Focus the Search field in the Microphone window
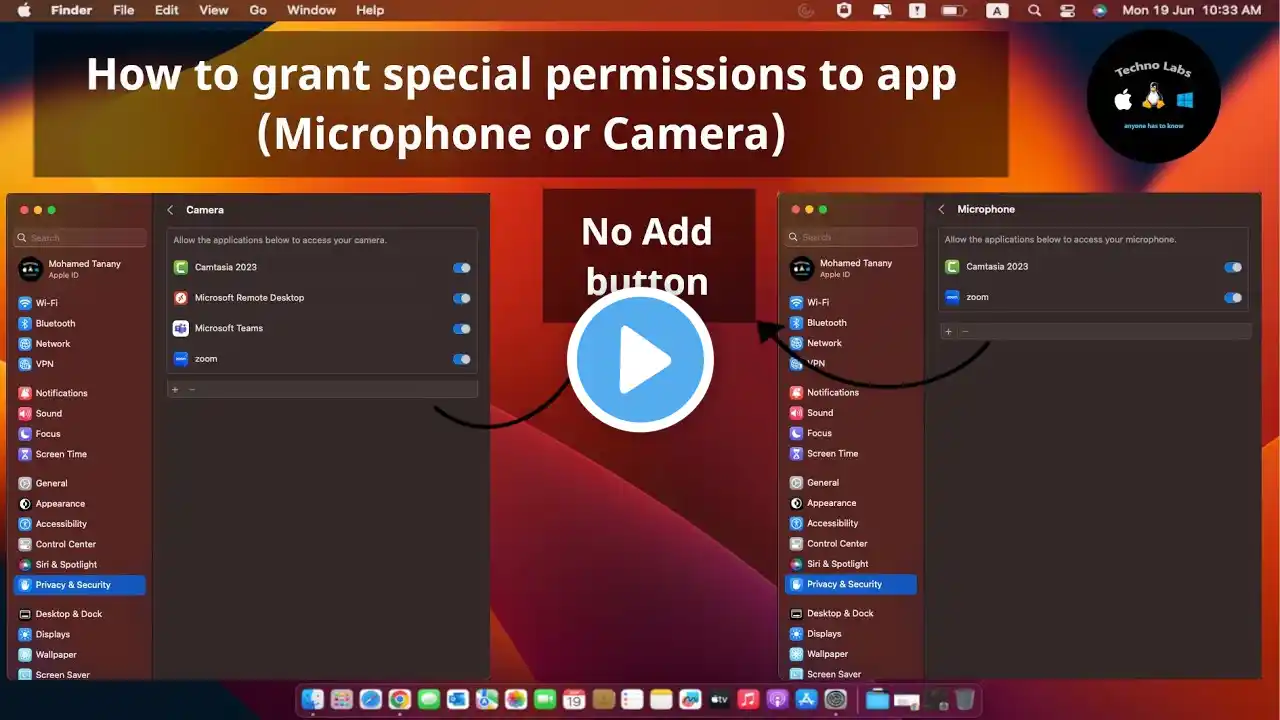The width and height of the screenshot is (1280, 720). [x=852, y=237]
